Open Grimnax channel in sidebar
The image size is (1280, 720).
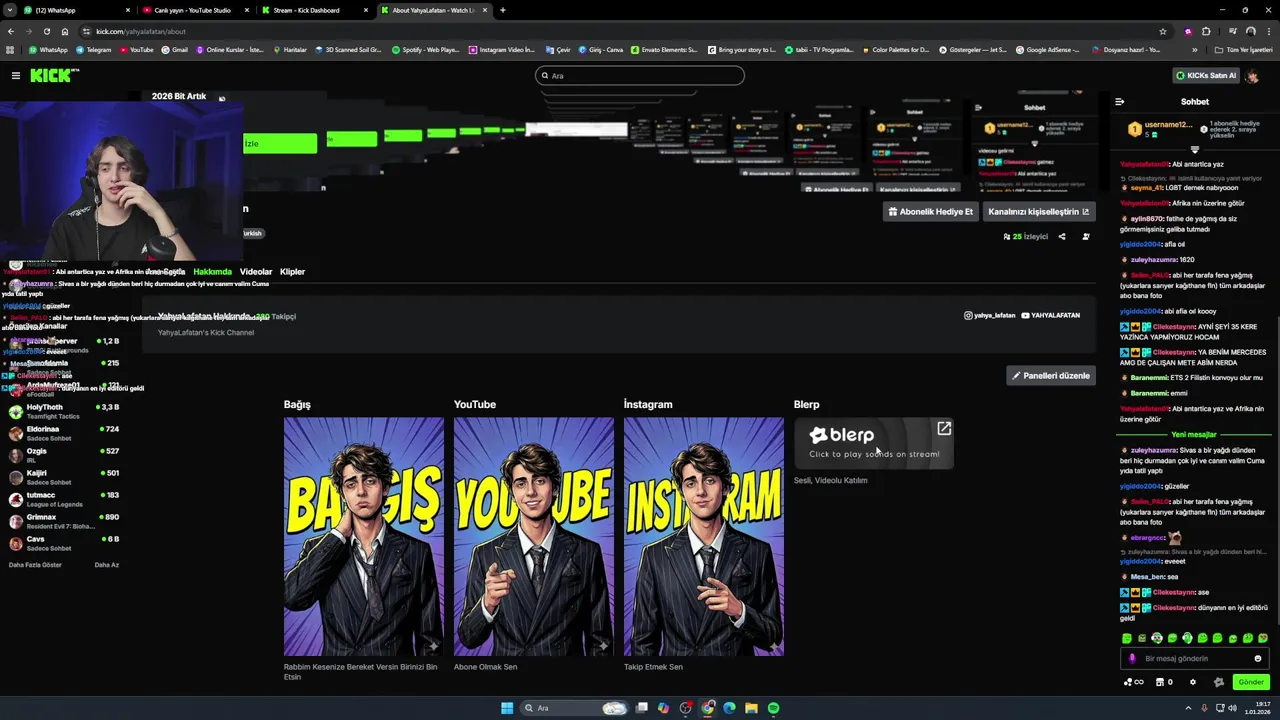click(x=65, y=521)
